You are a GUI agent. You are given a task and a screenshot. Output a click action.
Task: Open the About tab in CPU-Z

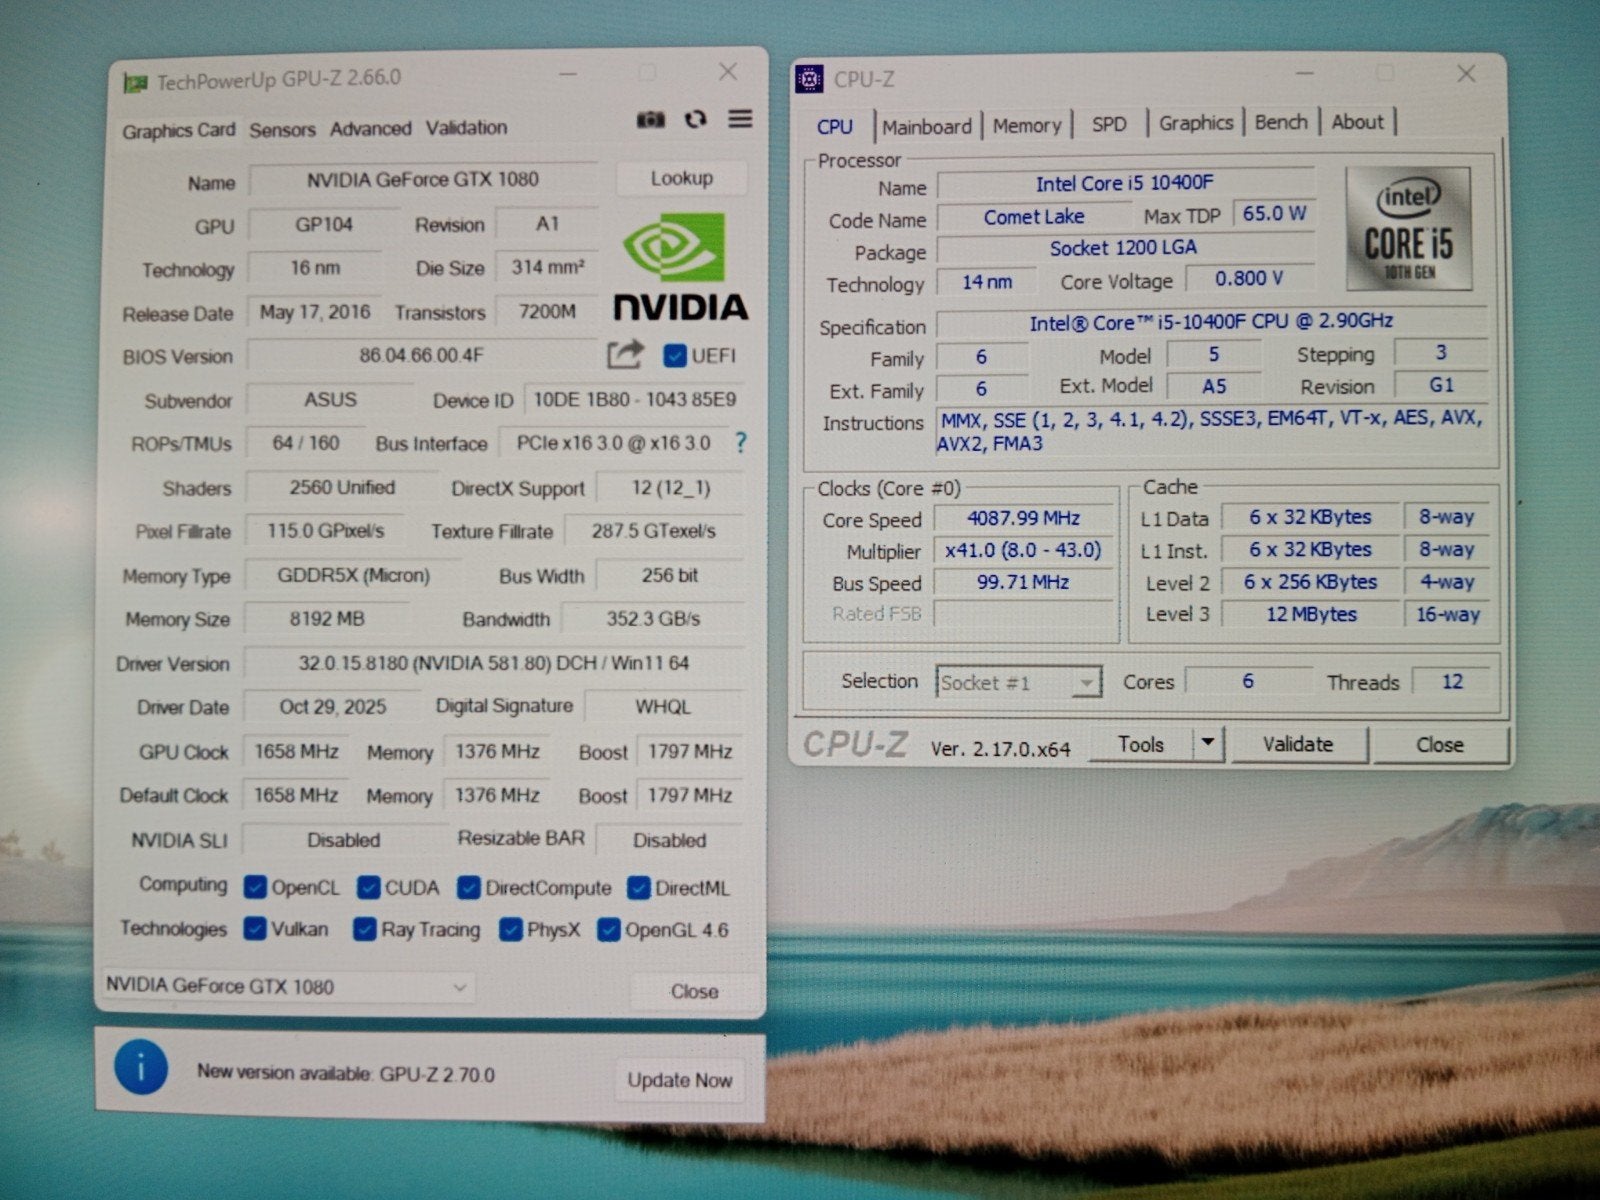pyautogui.click(x=1357, y=122)
